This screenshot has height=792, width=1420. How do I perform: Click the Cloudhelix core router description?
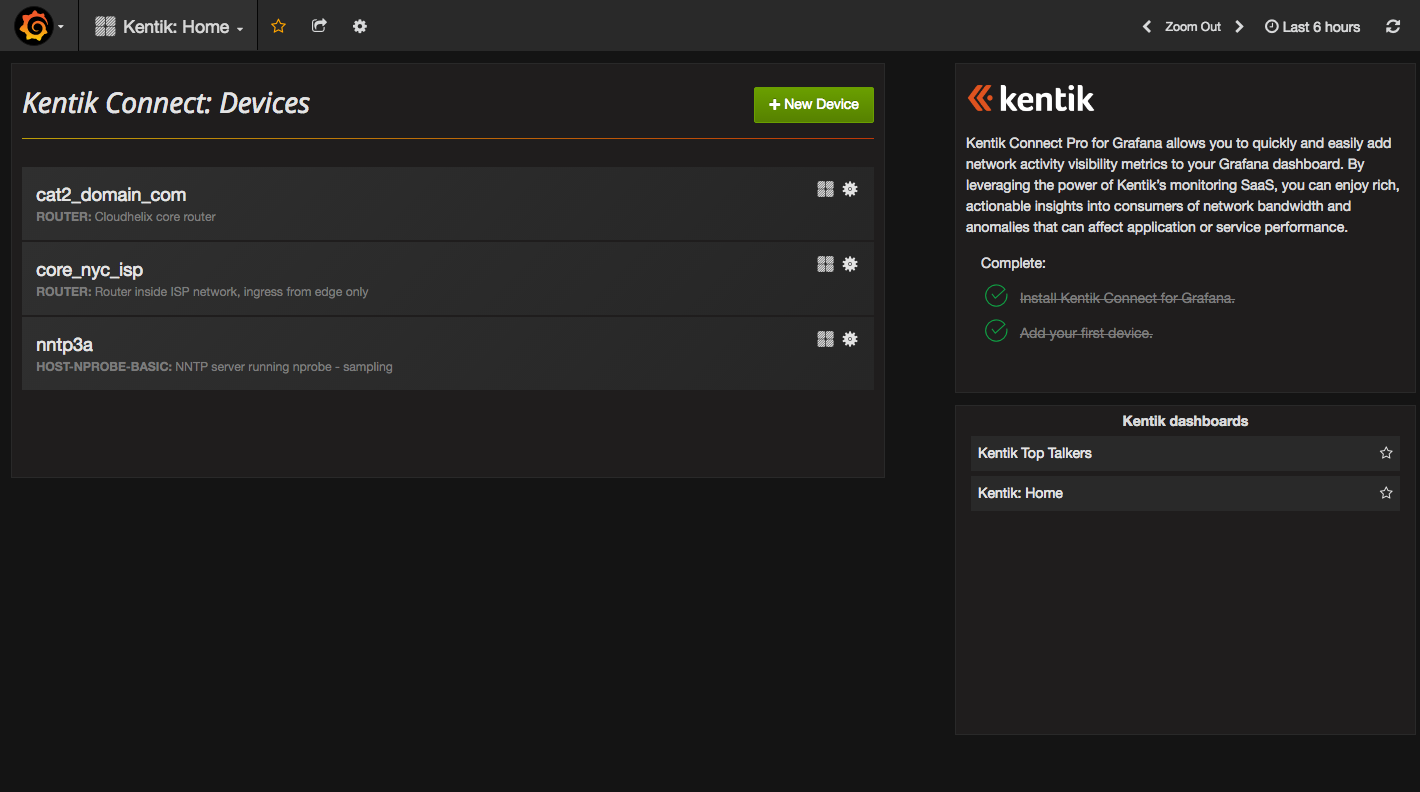tap(155, 217)
